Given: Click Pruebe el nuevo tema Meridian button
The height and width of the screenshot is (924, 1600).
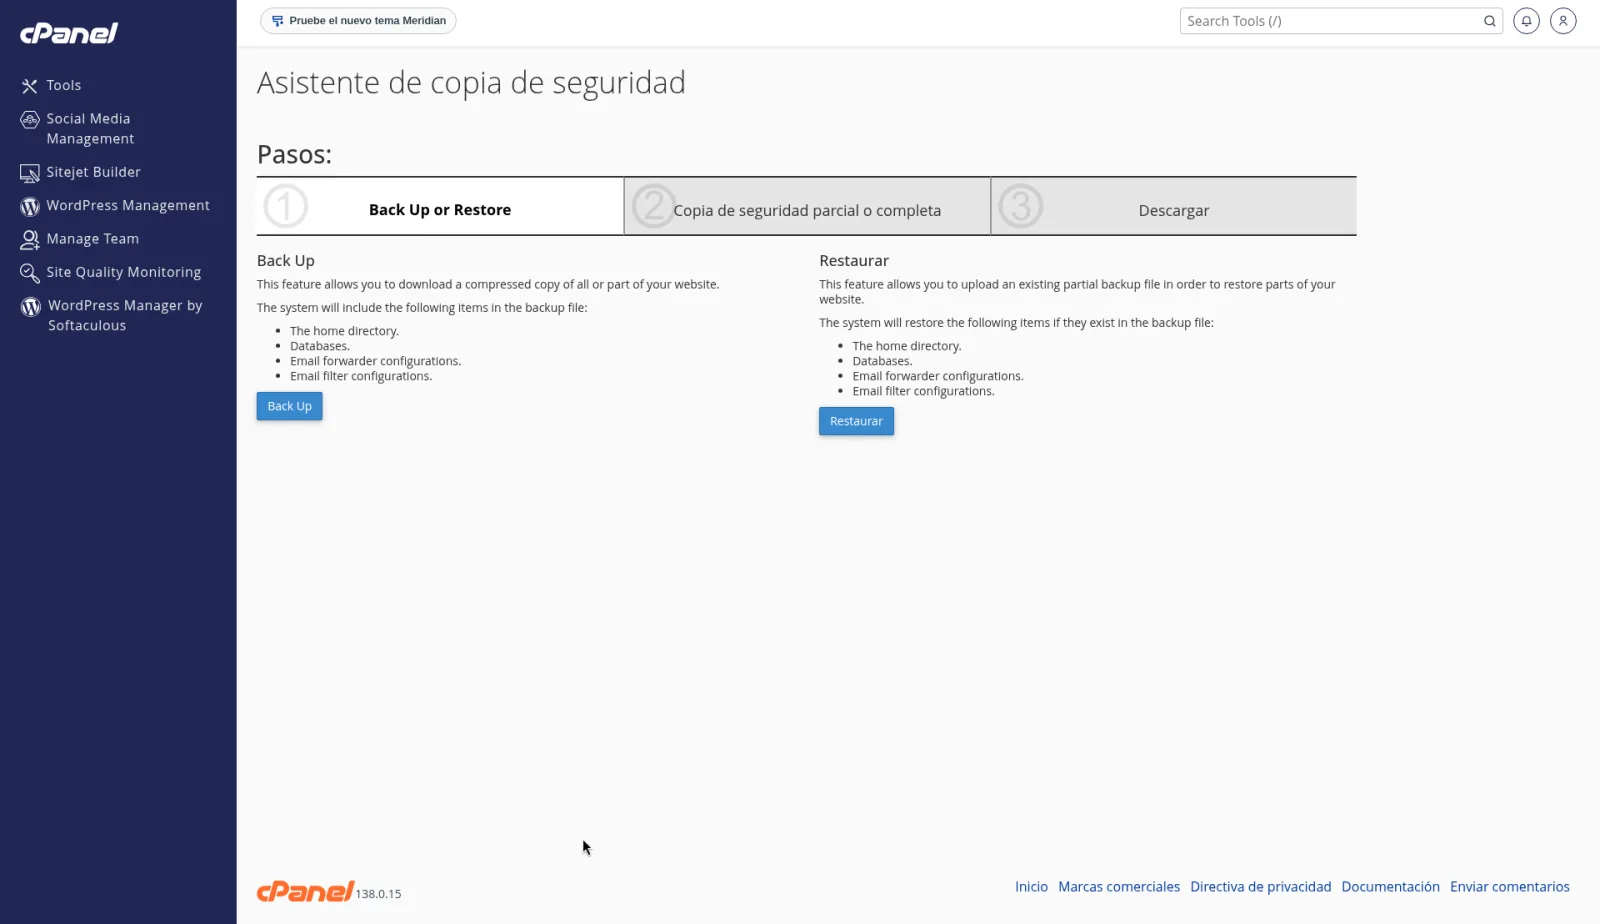Looking at the screenshot, I should pos(358,21).
